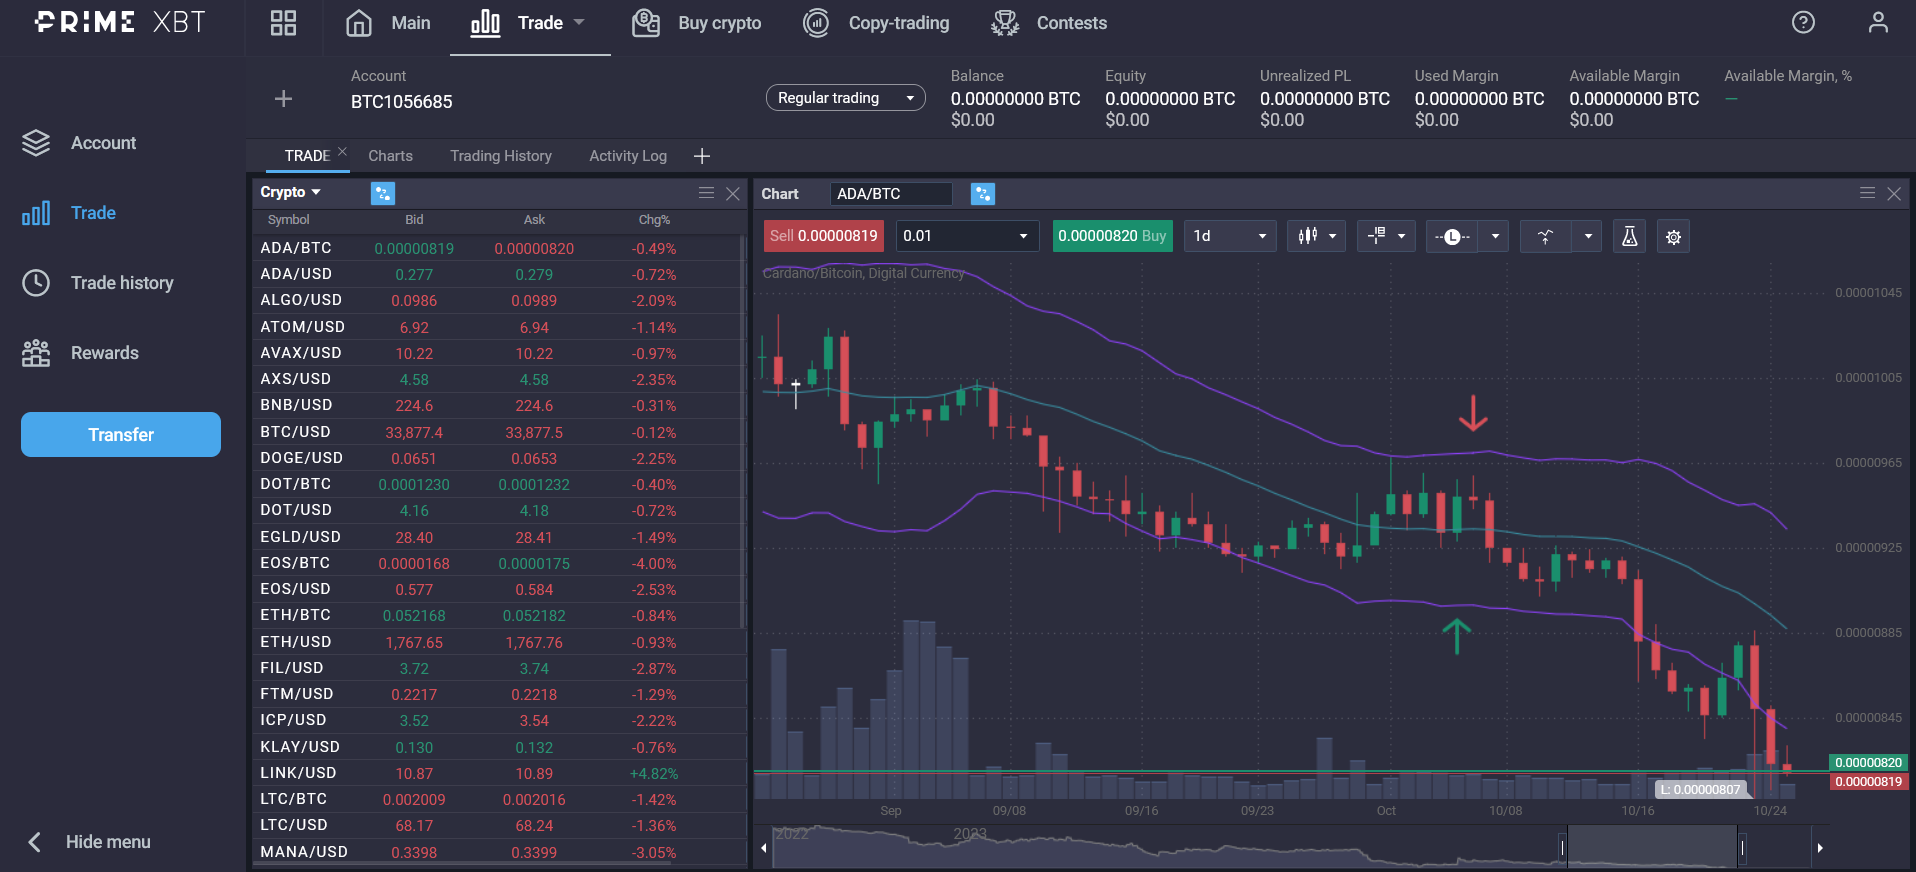
Task: Click the blue Transfer button
Action: click(x=121, y=434)
